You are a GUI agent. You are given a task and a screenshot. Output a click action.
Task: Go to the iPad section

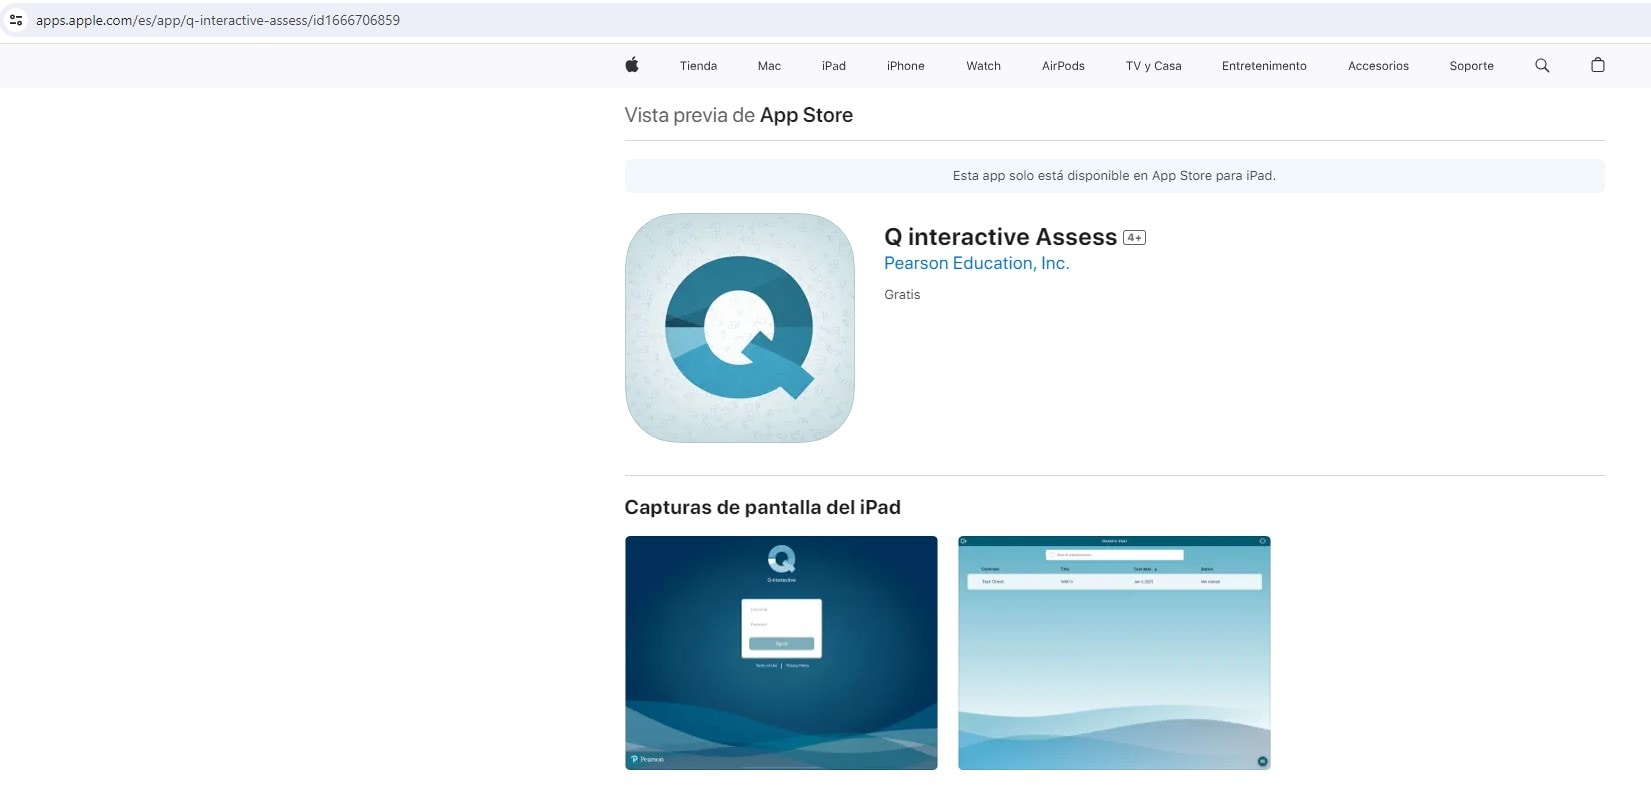(x=833, y=66)
